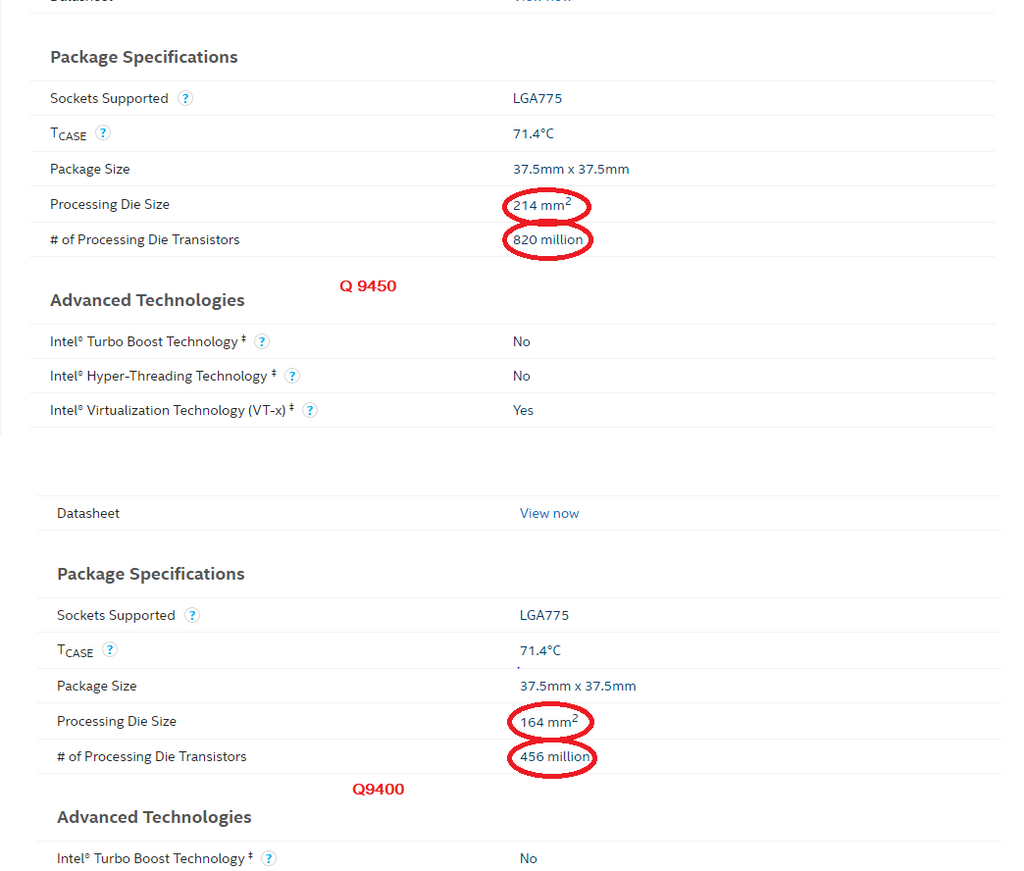Image resolution: width=1024 pixels, height=871 pixels.
Task: Click the red Q 9450 label
Action: pos(368,286)
